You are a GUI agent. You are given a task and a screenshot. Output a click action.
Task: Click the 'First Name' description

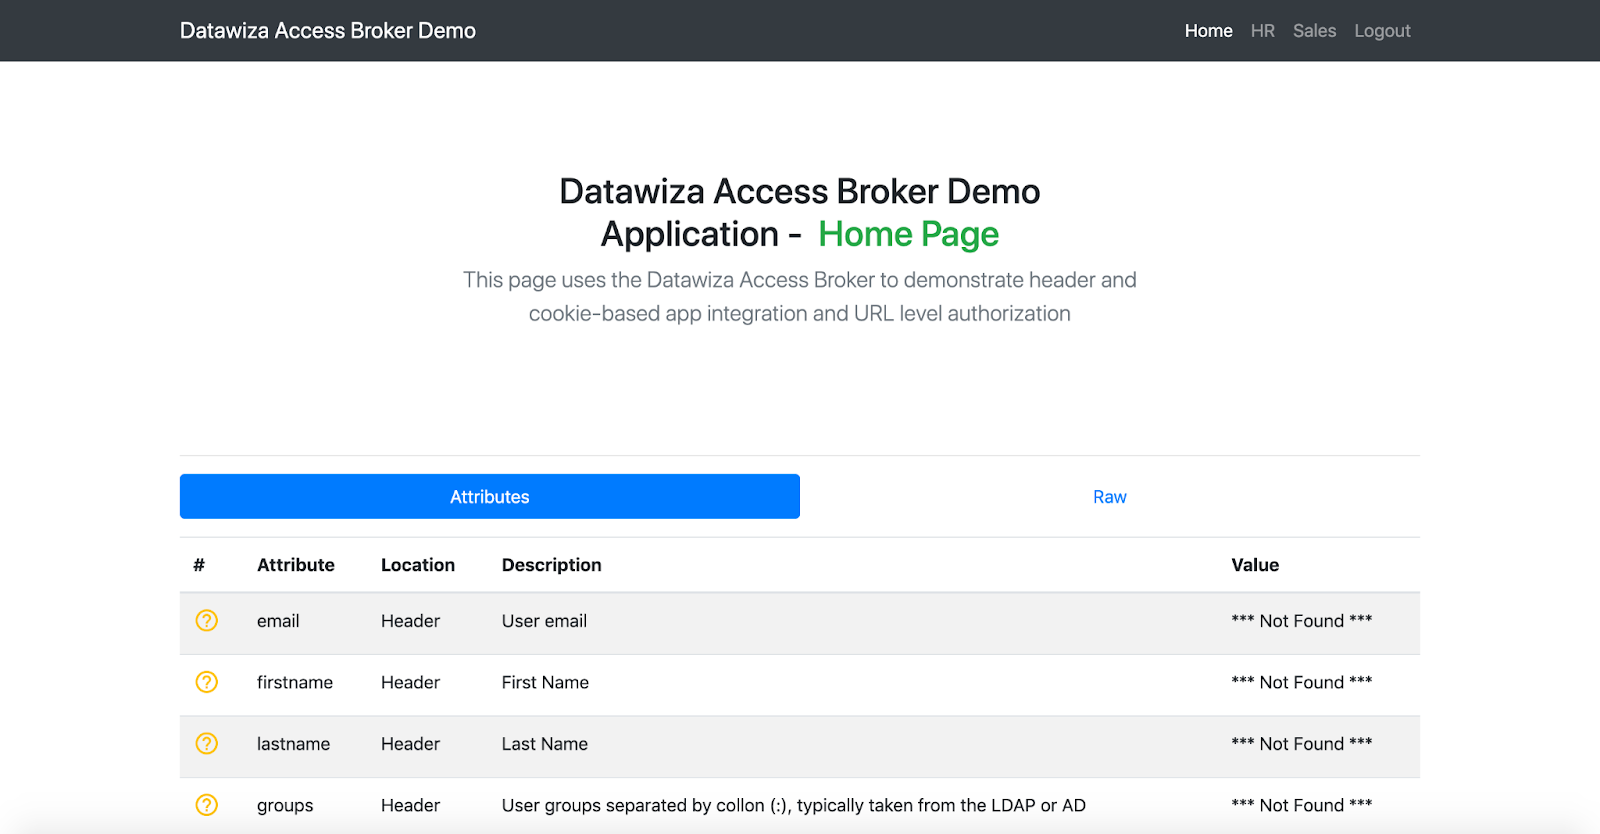(545, 682)
